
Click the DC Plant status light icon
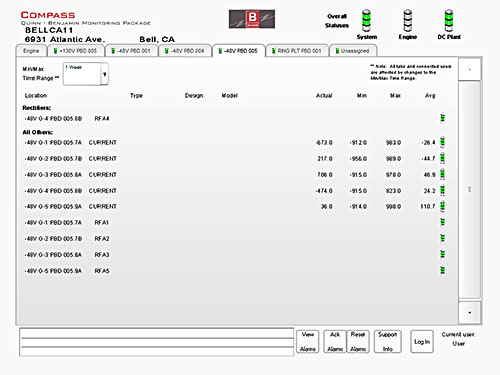tap(449, 21)
